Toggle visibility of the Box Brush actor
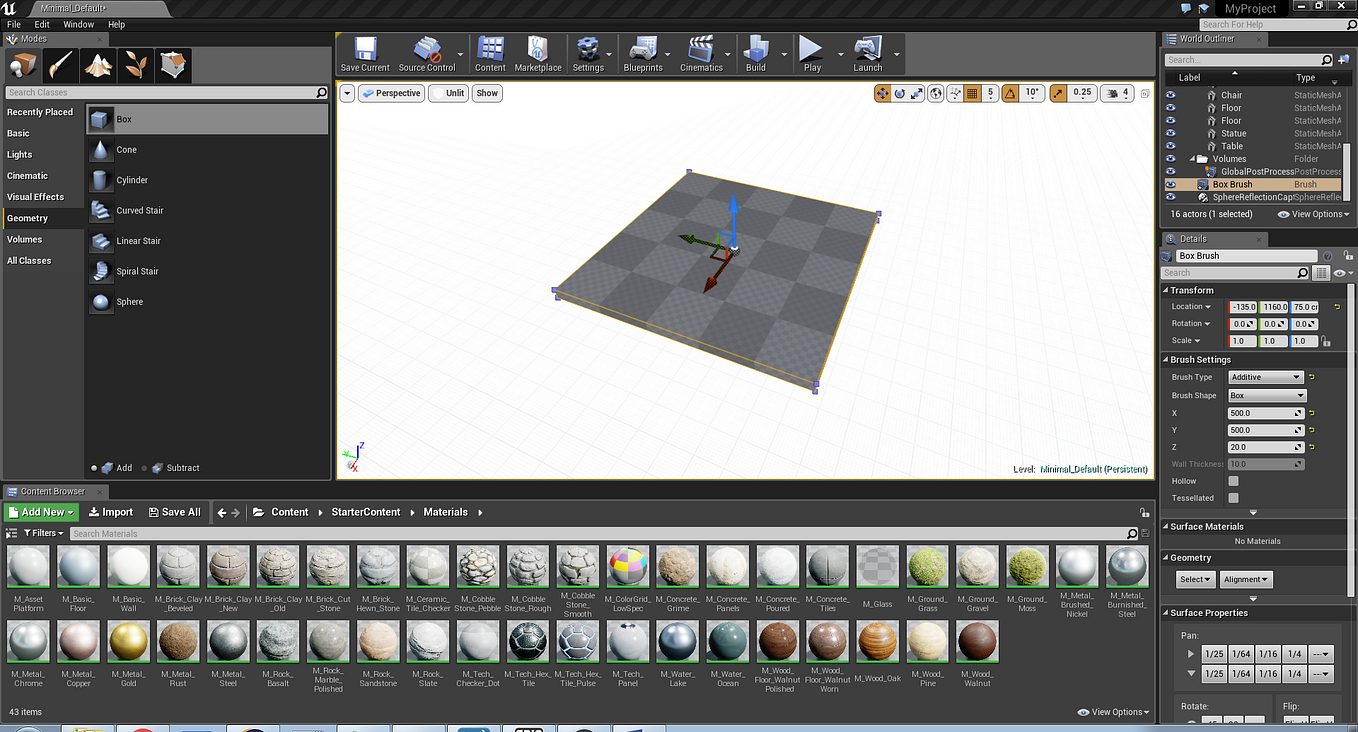 coord(1169,184)
